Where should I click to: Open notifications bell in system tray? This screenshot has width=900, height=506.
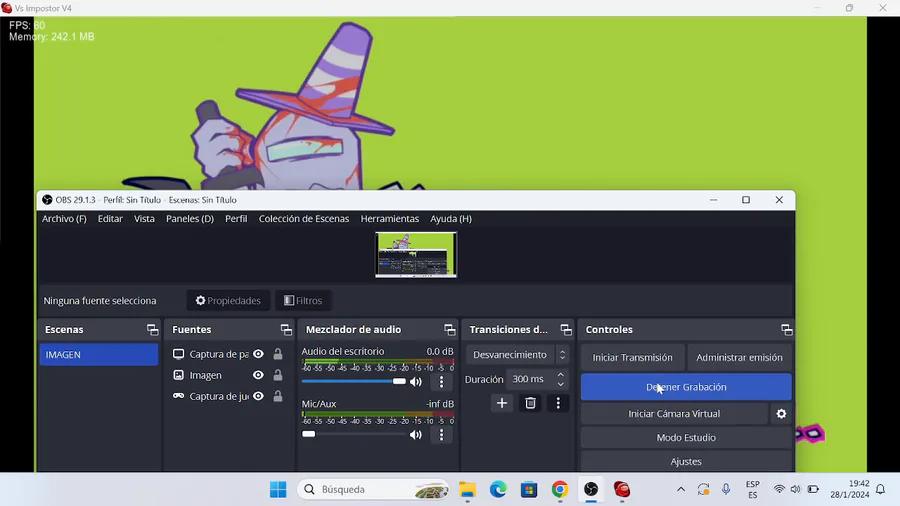[x=880, y=489]
